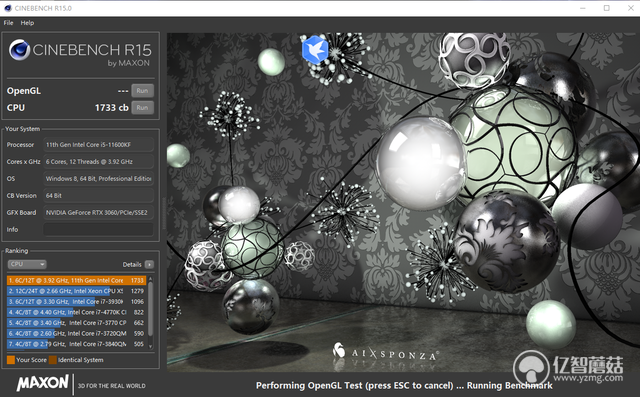Open the Help menu
640x397 pixels.
[27, 23]
